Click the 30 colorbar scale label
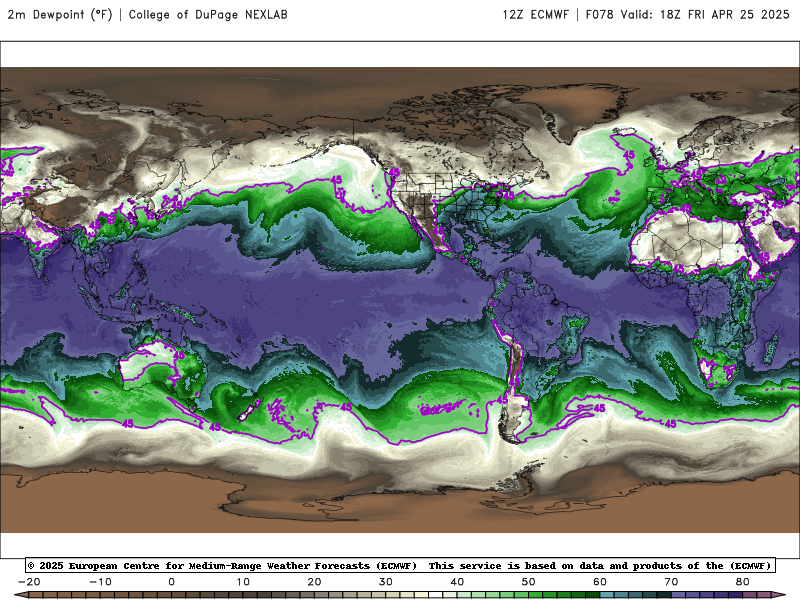 pos(386,582)
